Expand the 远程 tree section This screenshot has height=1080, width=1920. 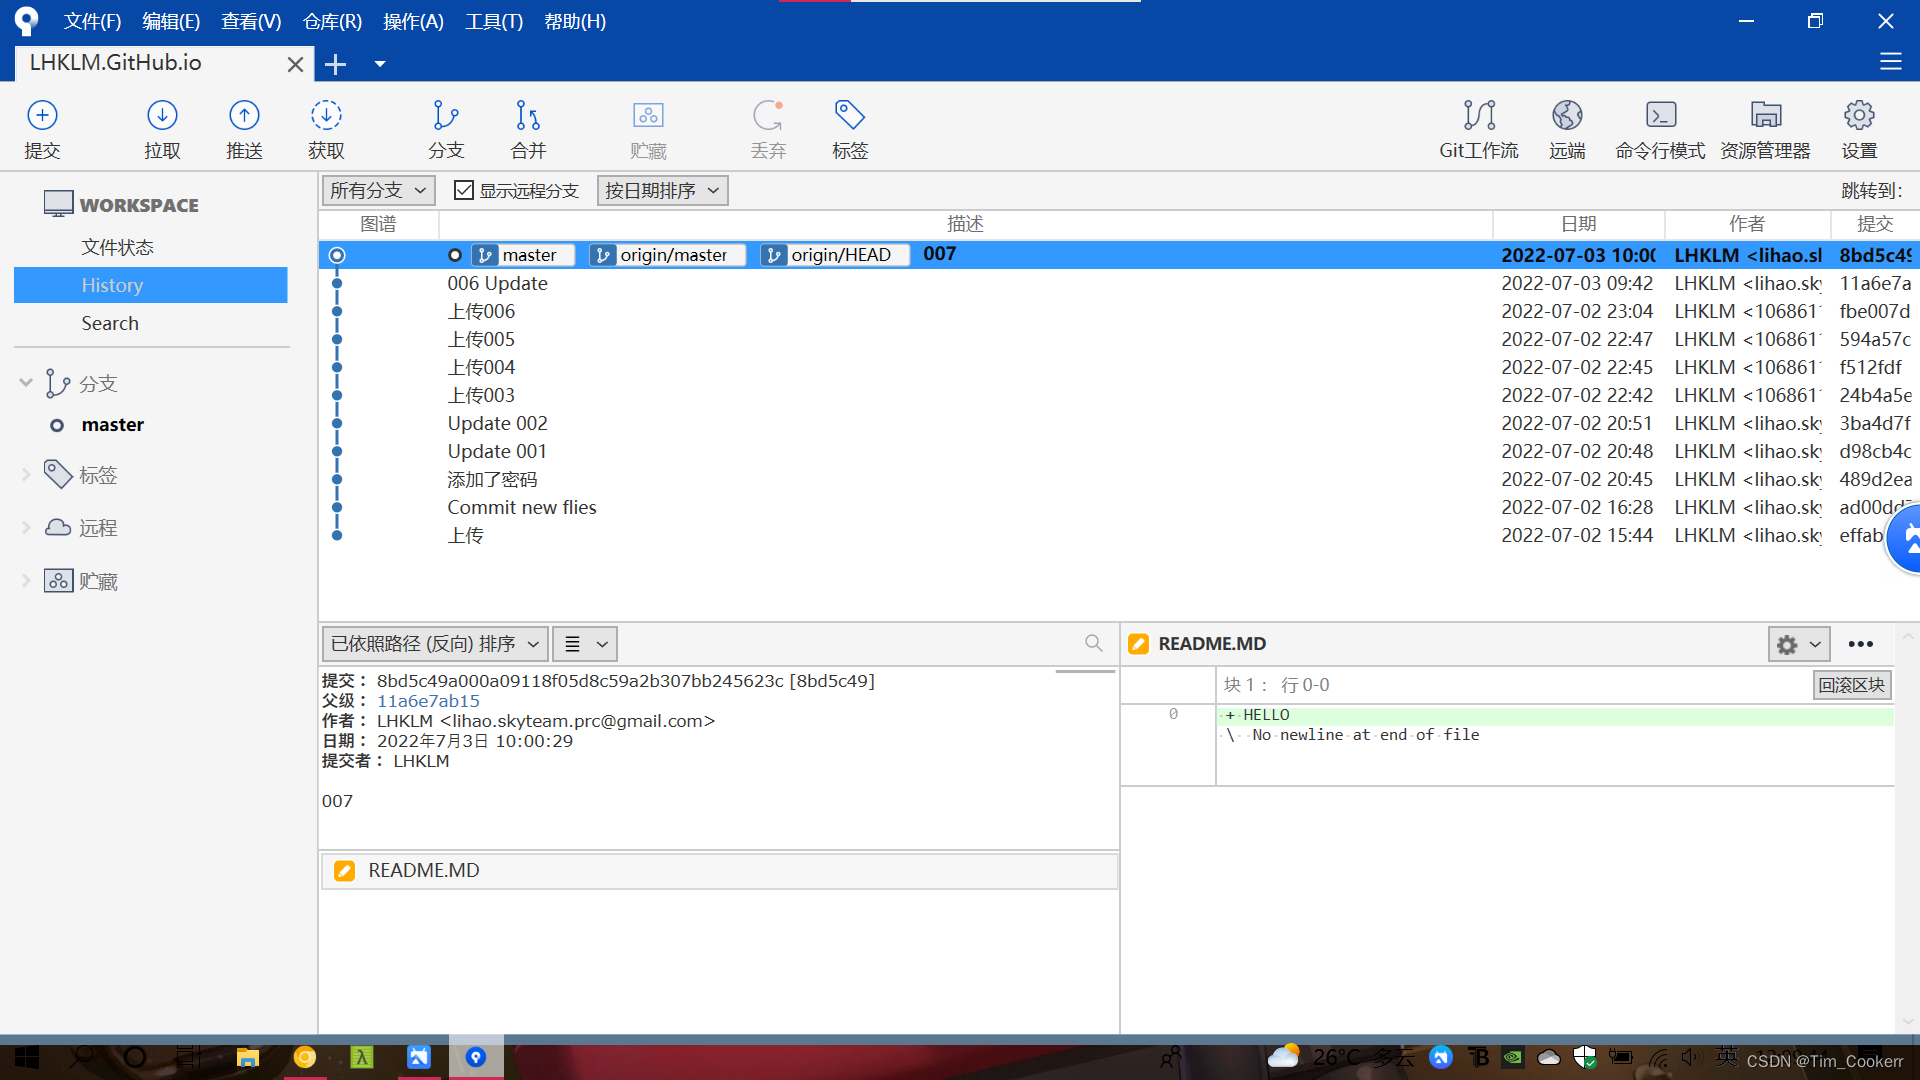[x=26, y=528]
